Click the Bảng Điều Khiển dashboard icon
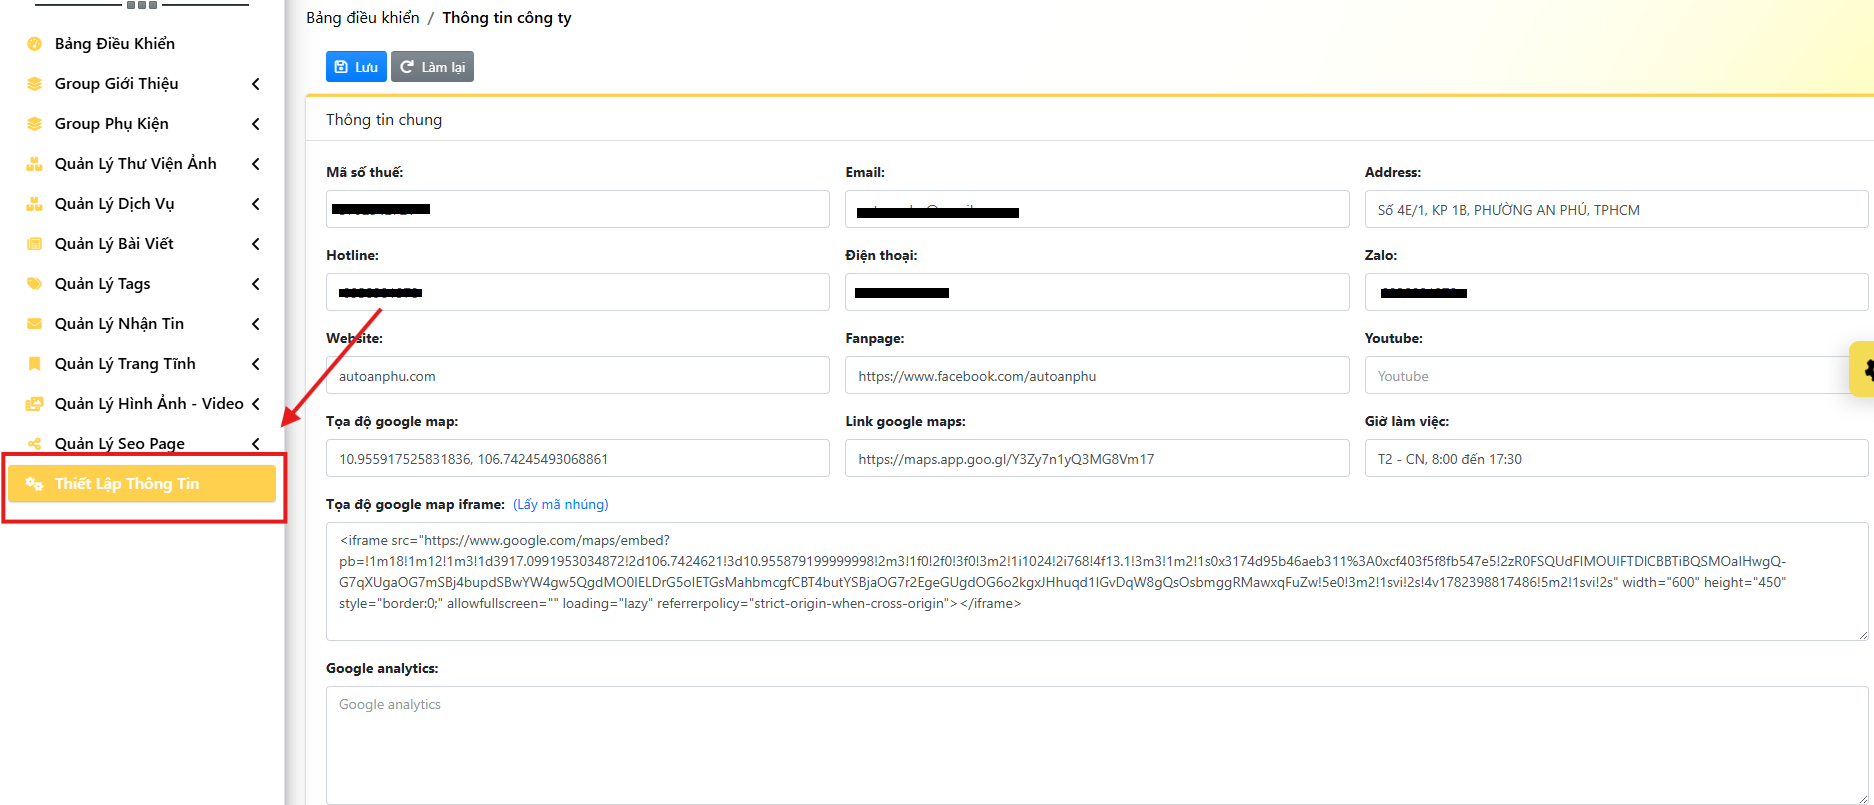Viewport: 1874px width, 805px height. click(34, 44)
